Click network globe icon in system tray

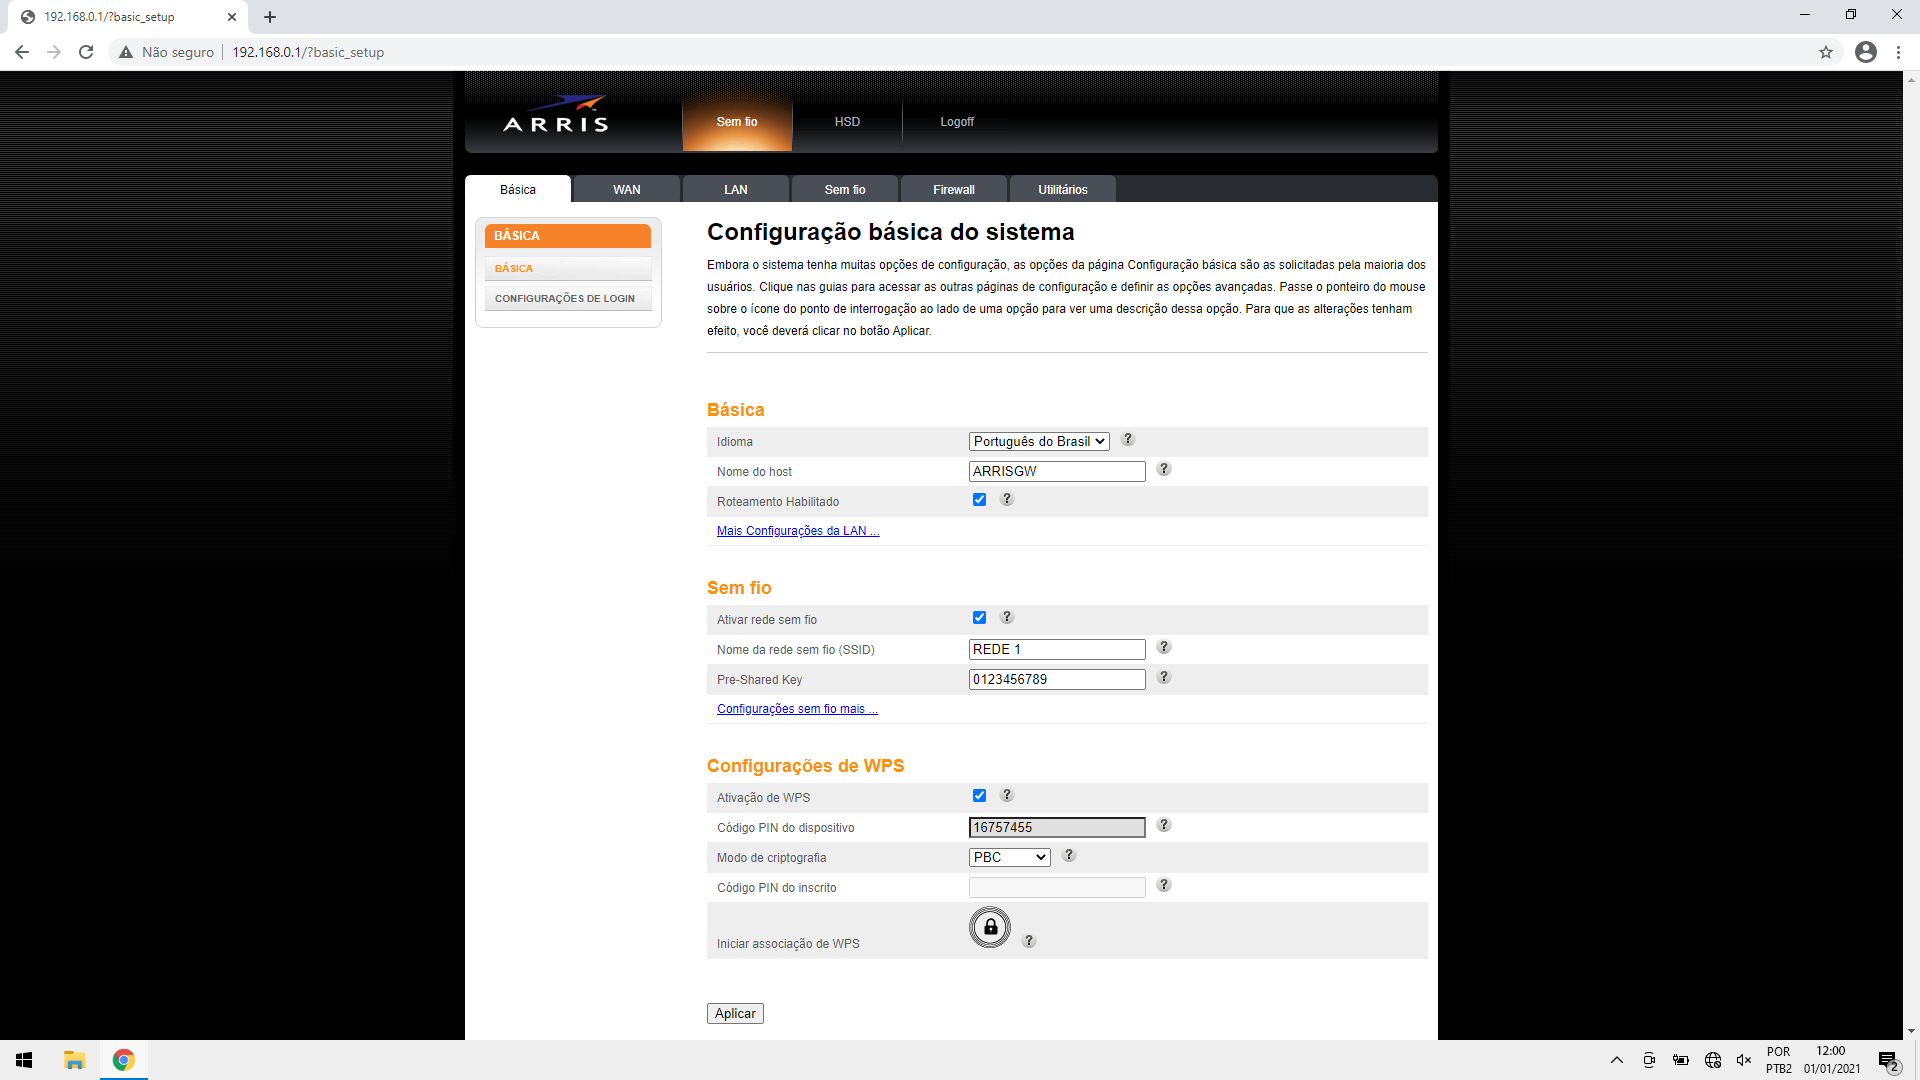[x=1713, y=1060]
